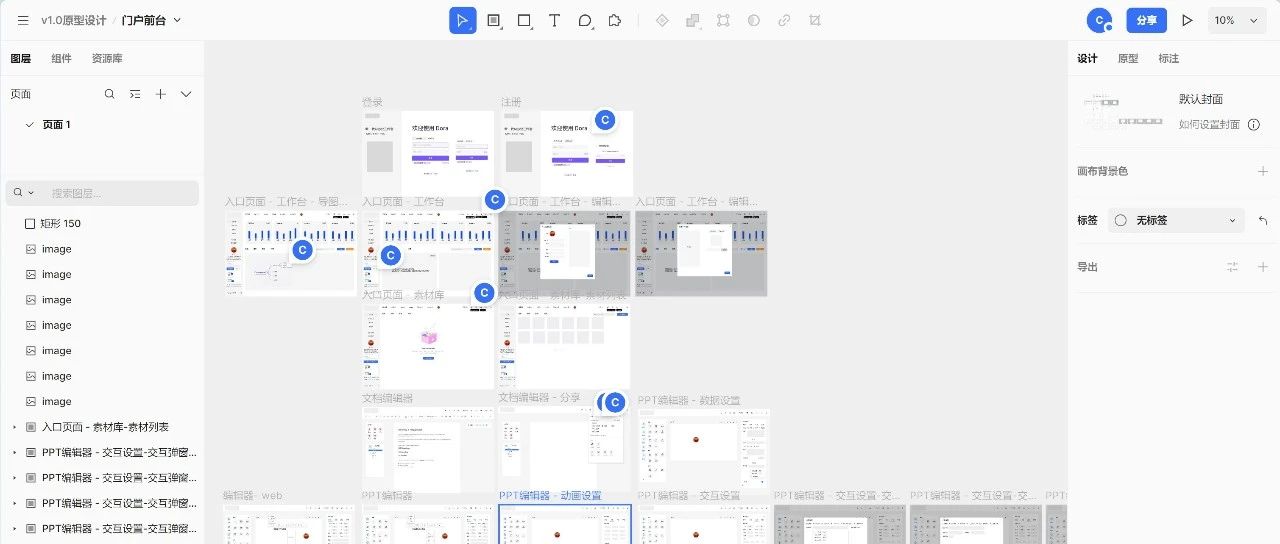The image size is (1280, 544).
Task: Switch to the 资源库 tab
Action: (107, 59)
